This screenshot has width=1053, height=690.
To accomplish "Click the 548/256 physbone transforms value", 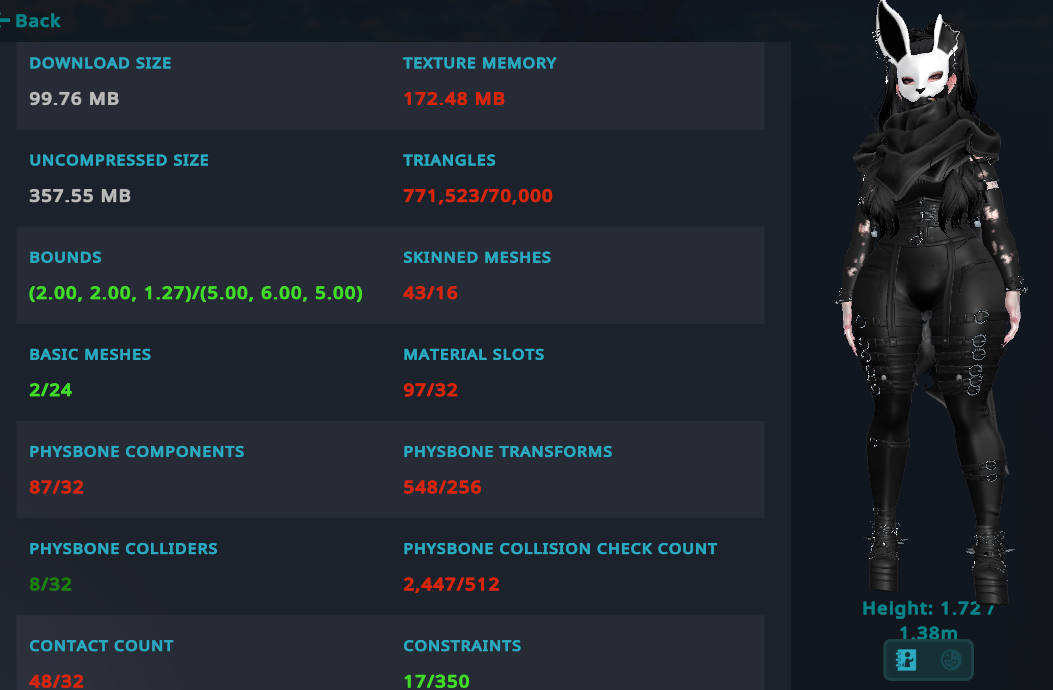I will click(x=442, y=487).
